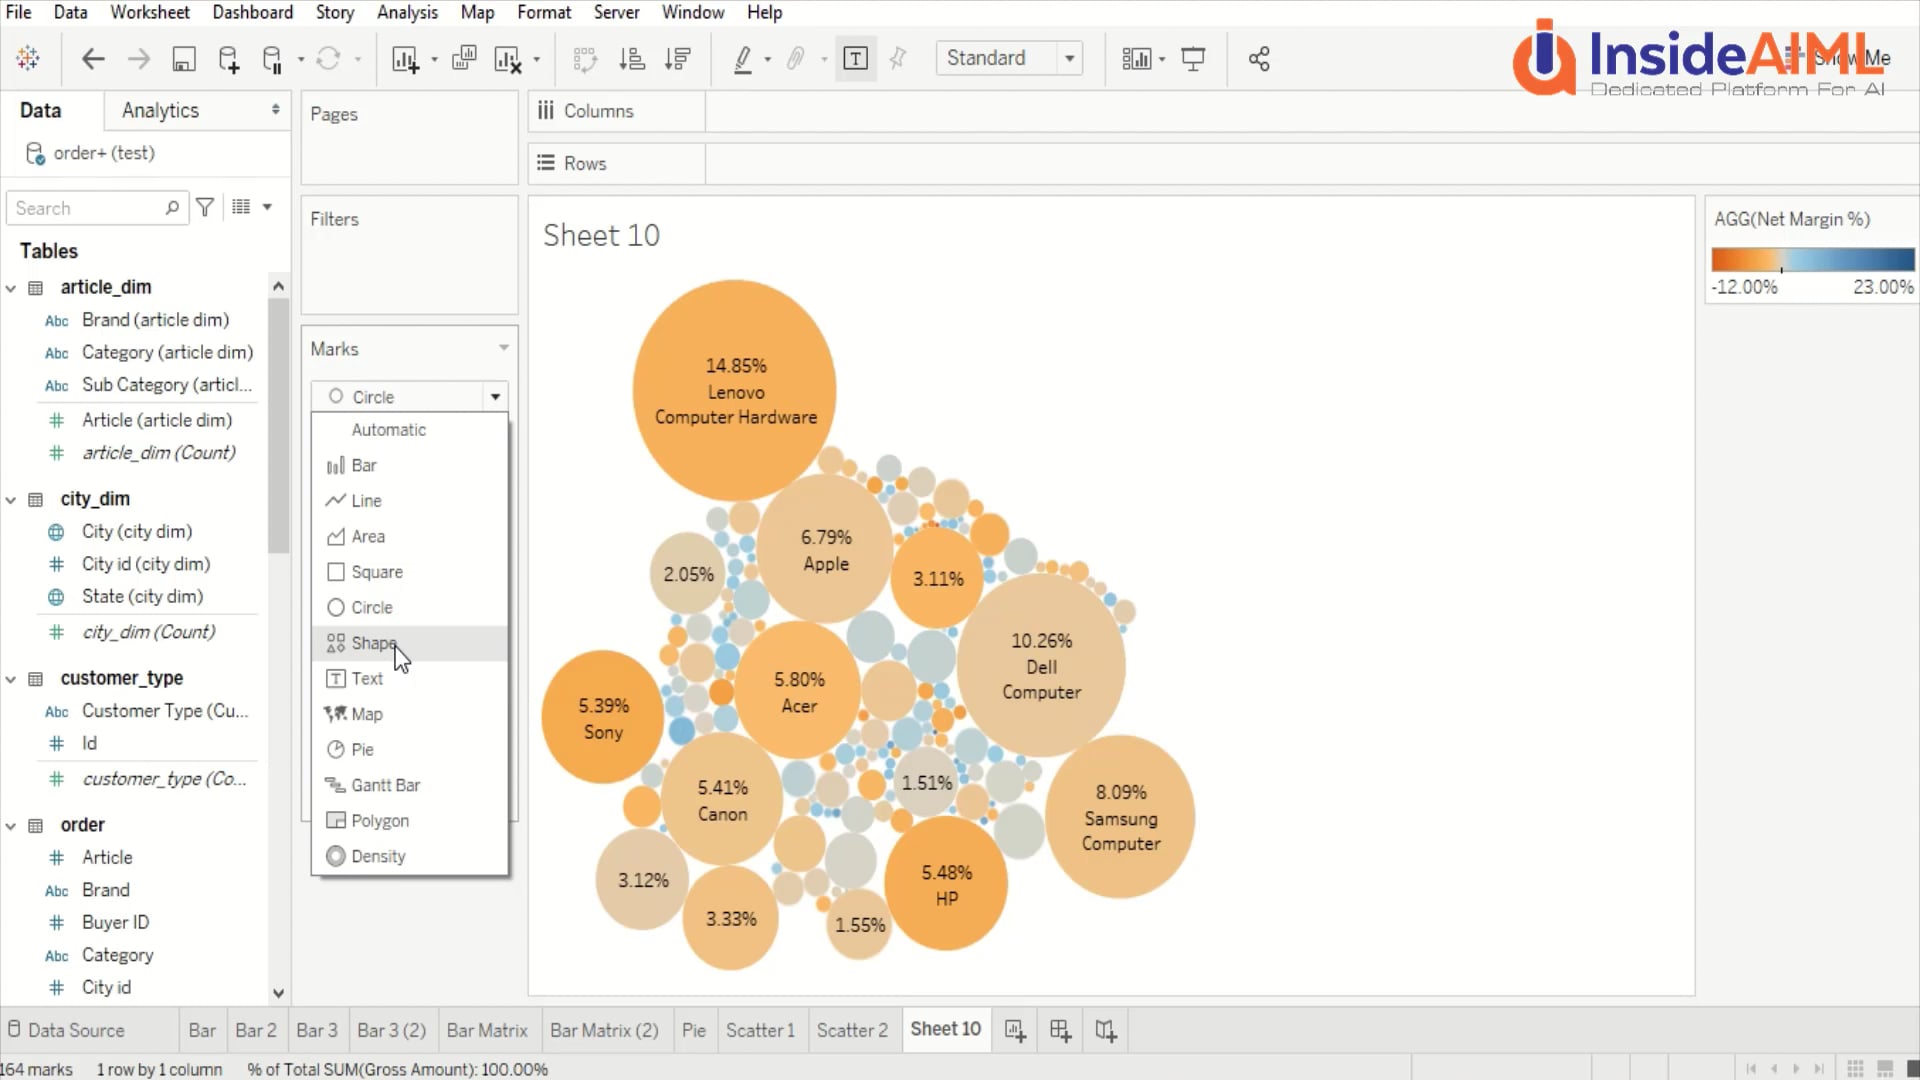Collapse the city_dim table
Image resolution: width=1920 pixels, height=1080 pixels.
pos(11,498)
